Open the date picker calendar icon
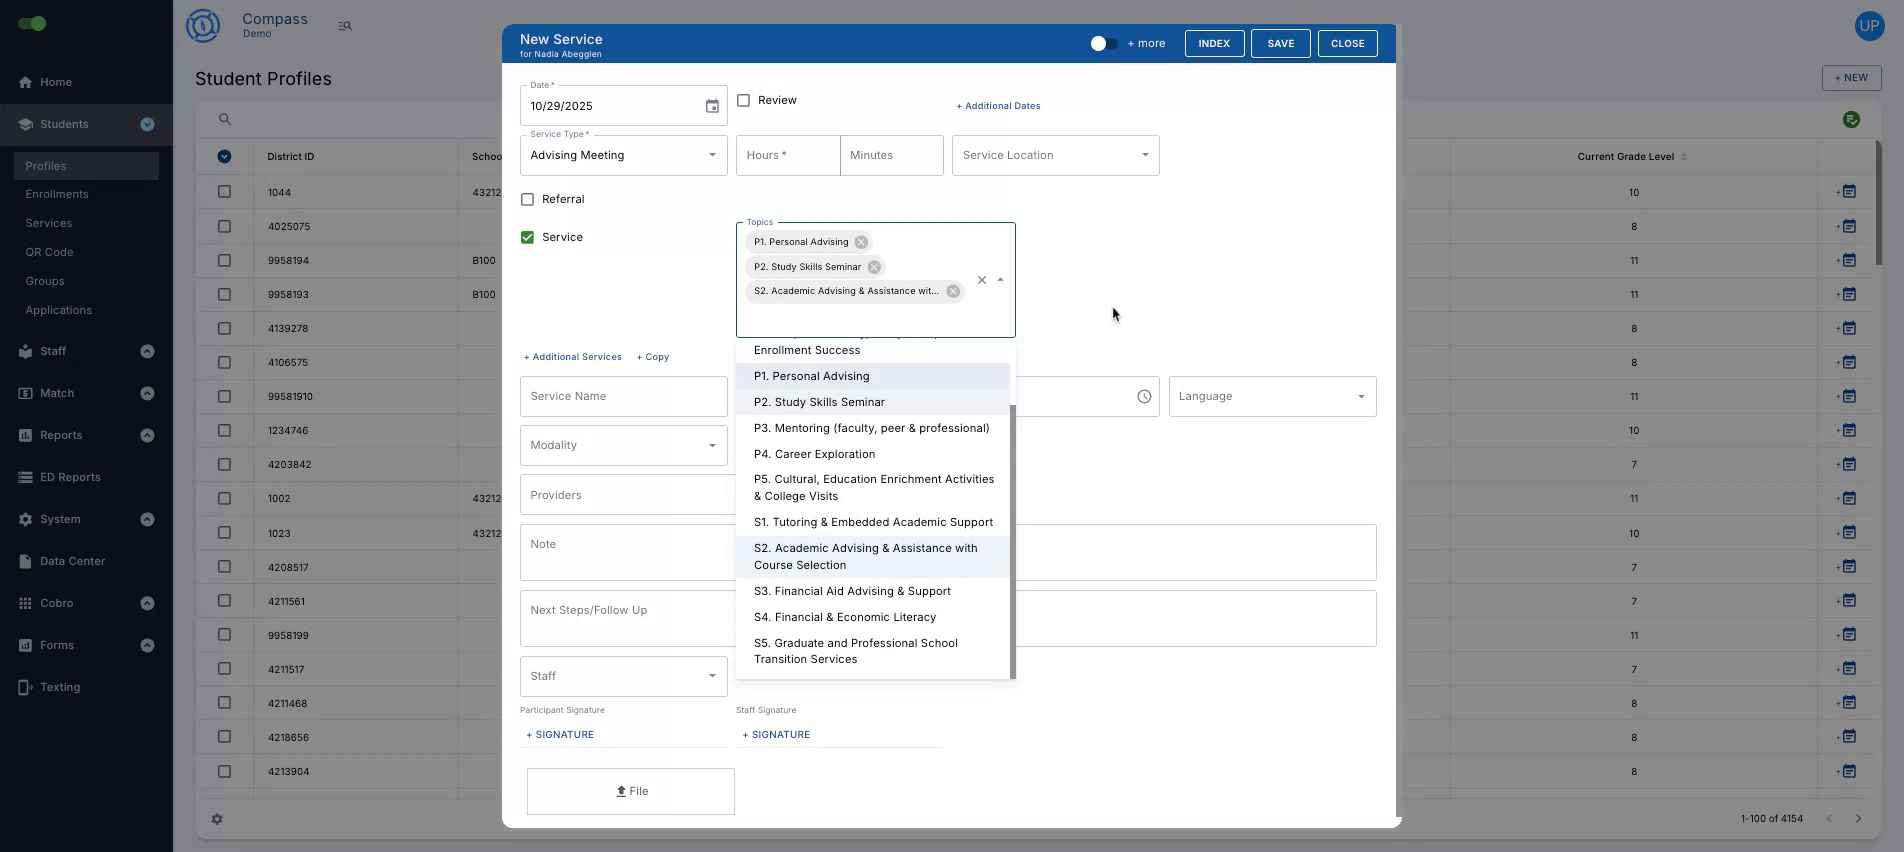The image size is (1904, 852). pos(712,106)
